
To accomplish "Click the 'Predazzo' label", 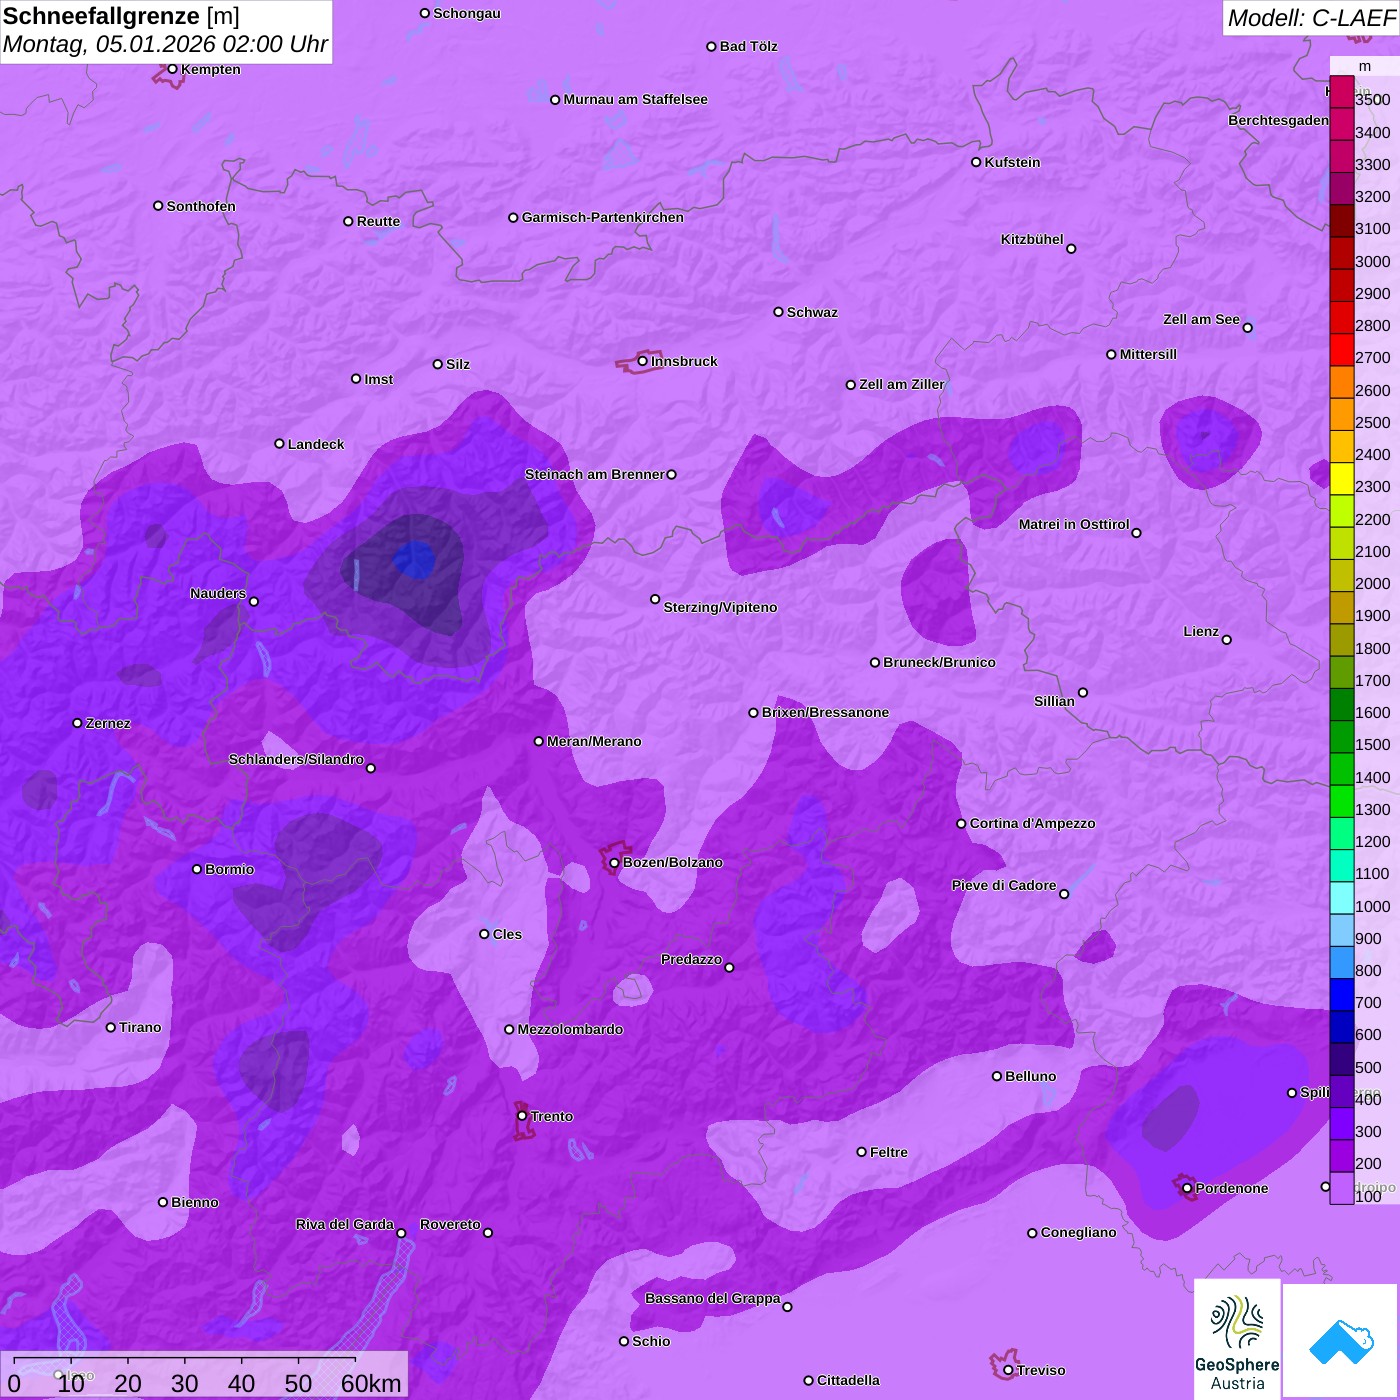I will [x=691, y=959].
